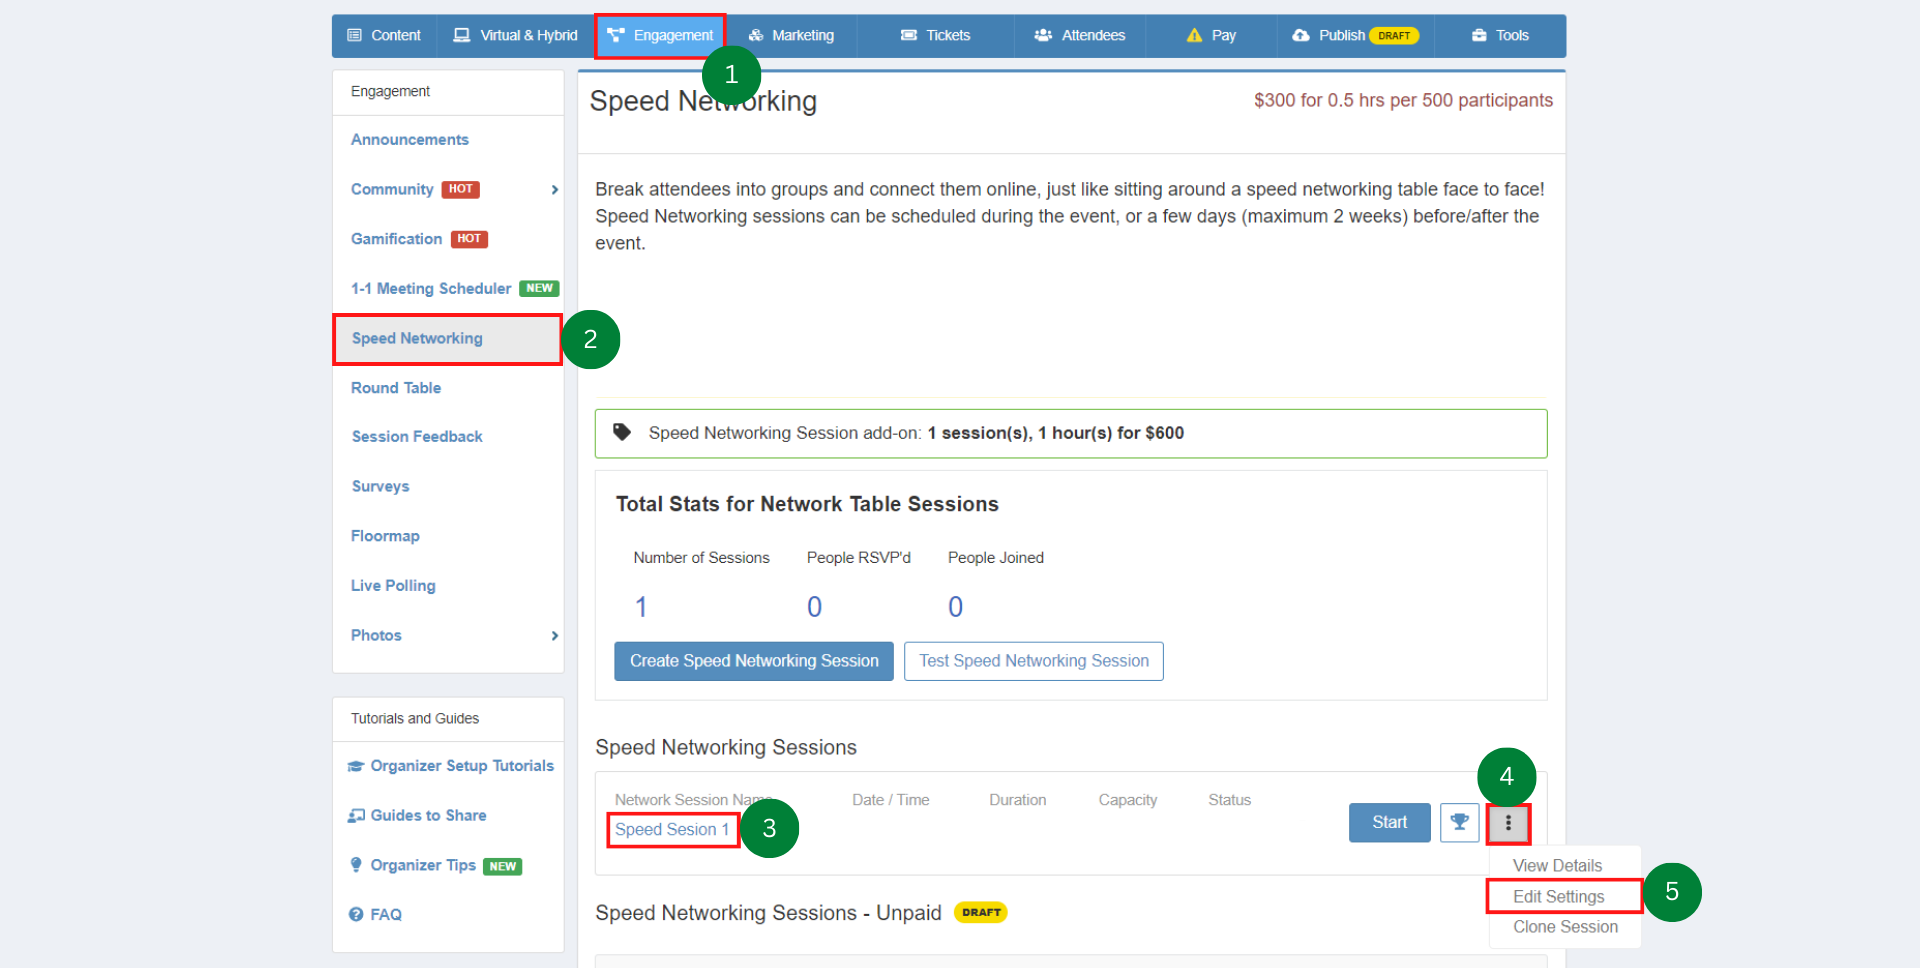1920x968 pixels.
Task: Click Test Speed Networking Session button
Action: (1033, 661)
